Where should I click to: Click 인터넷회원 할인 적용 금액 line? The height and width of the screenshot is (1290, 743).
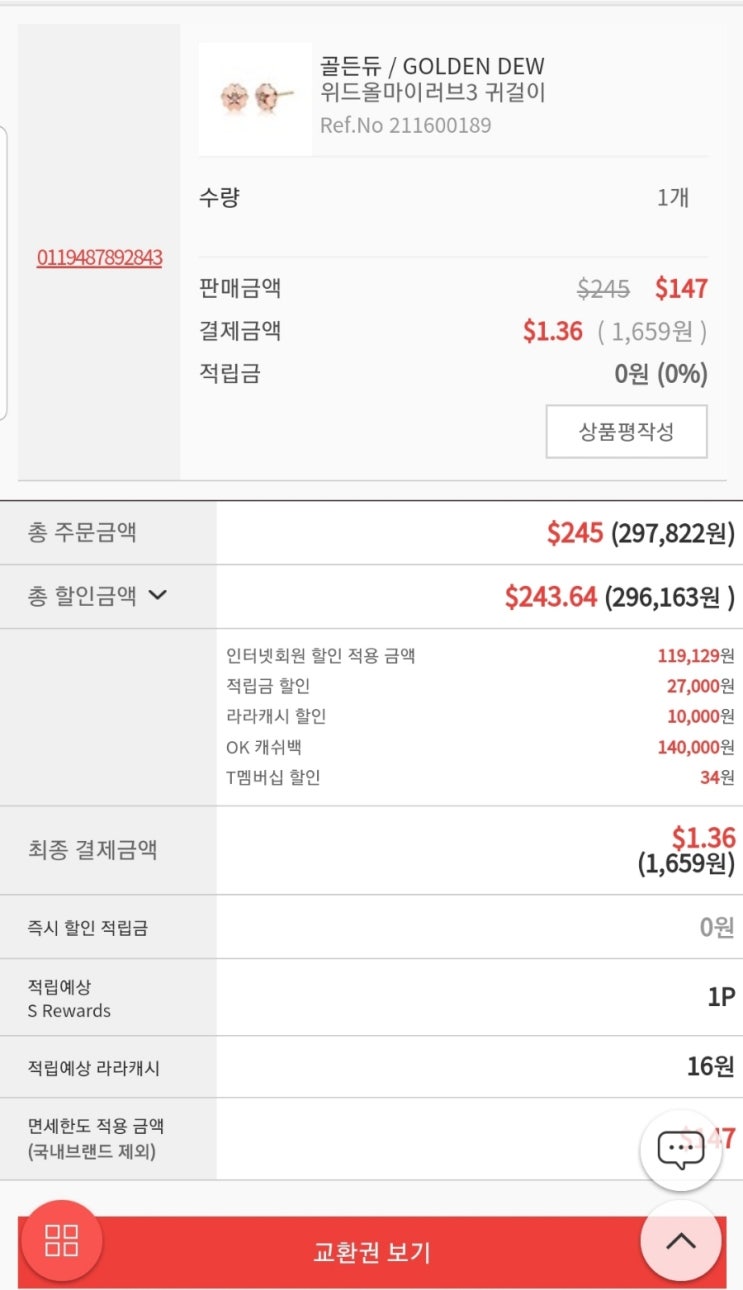tap(320, 656)
